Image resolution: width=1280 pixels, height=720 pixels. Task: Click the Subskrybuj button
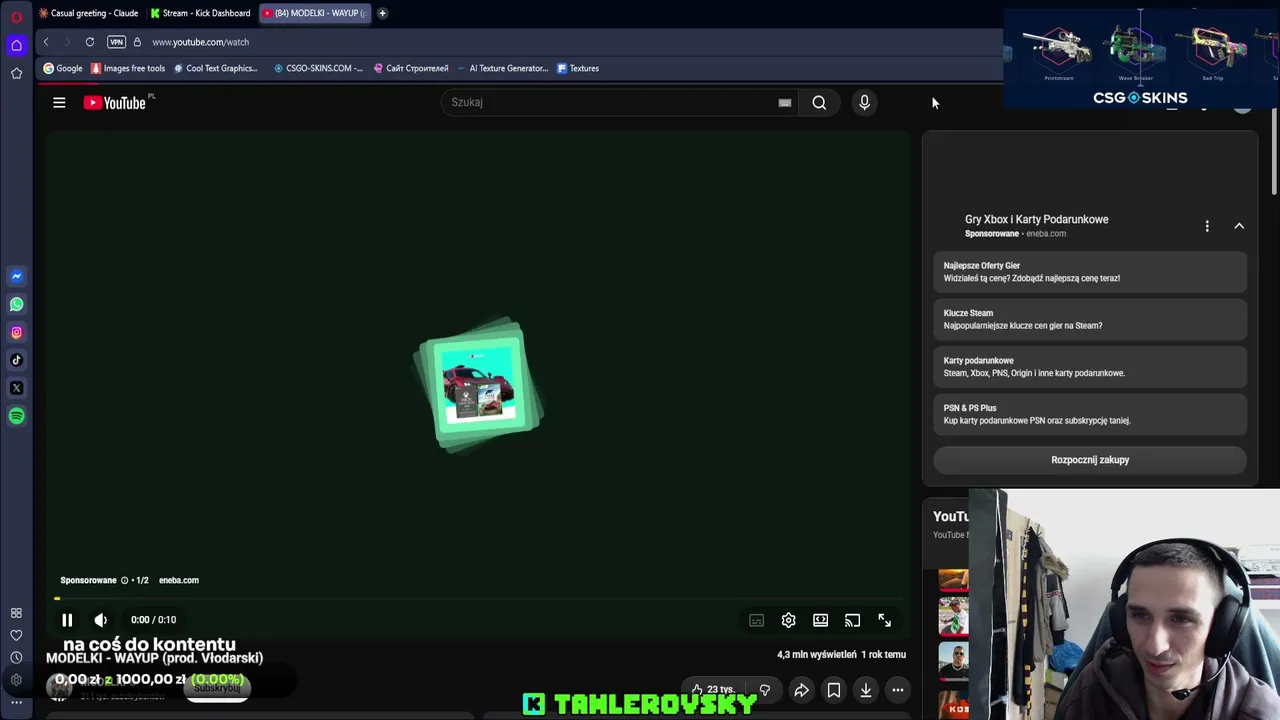(x=217, y=689)
